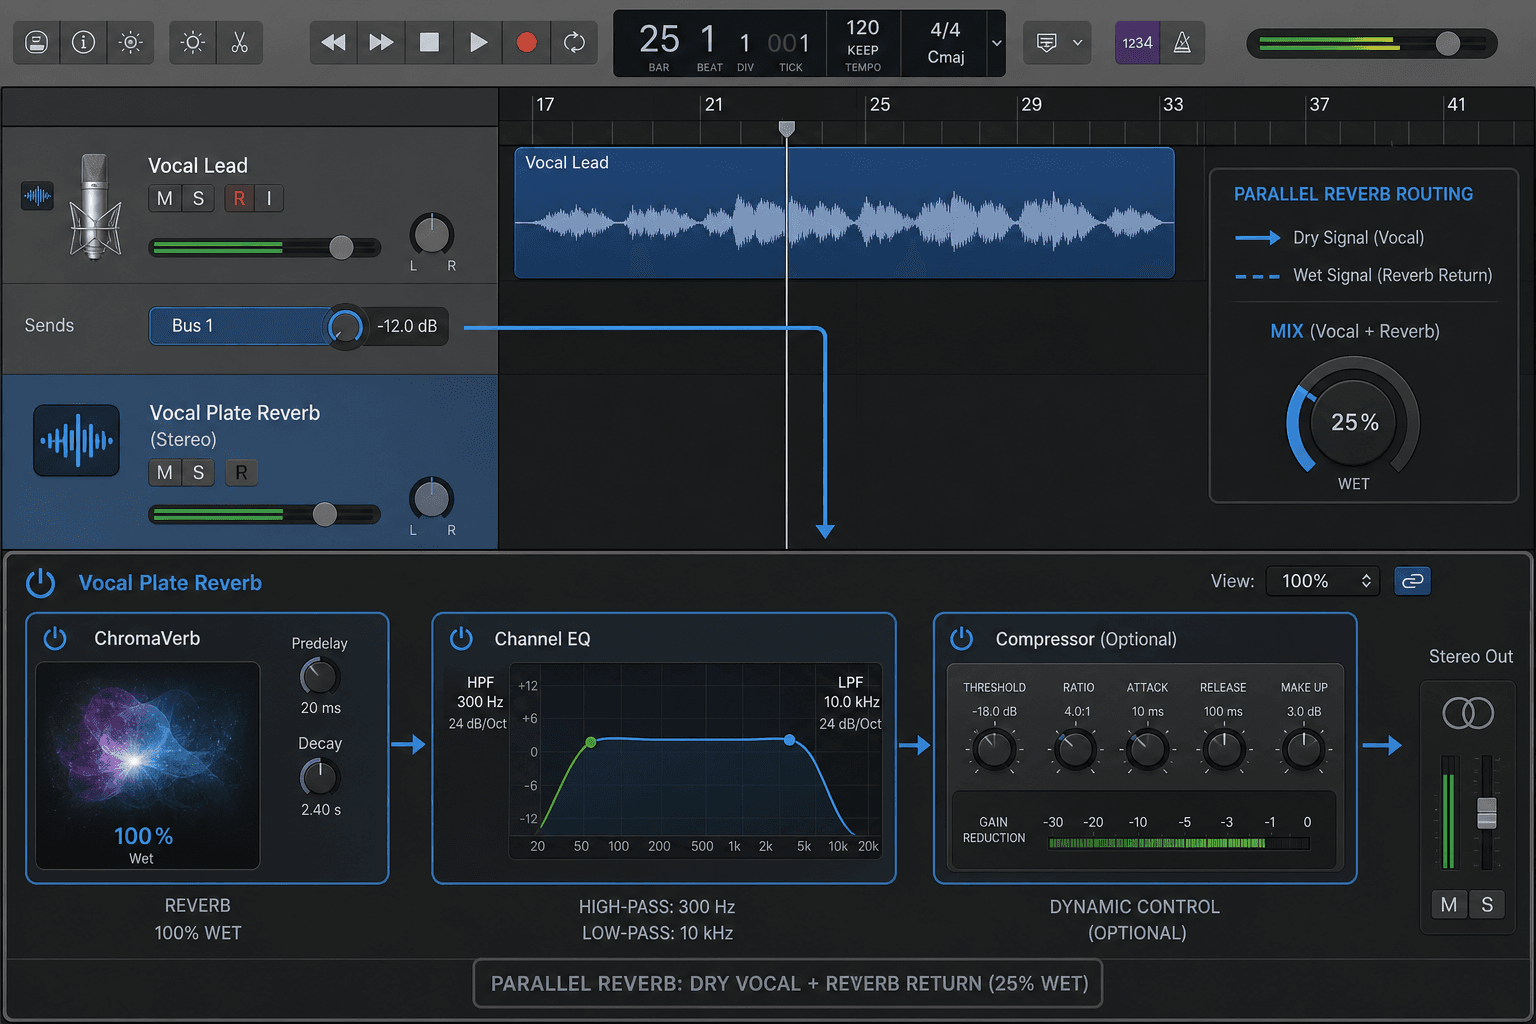Click the playhead marker in the ruler

[x=787, y=128]
